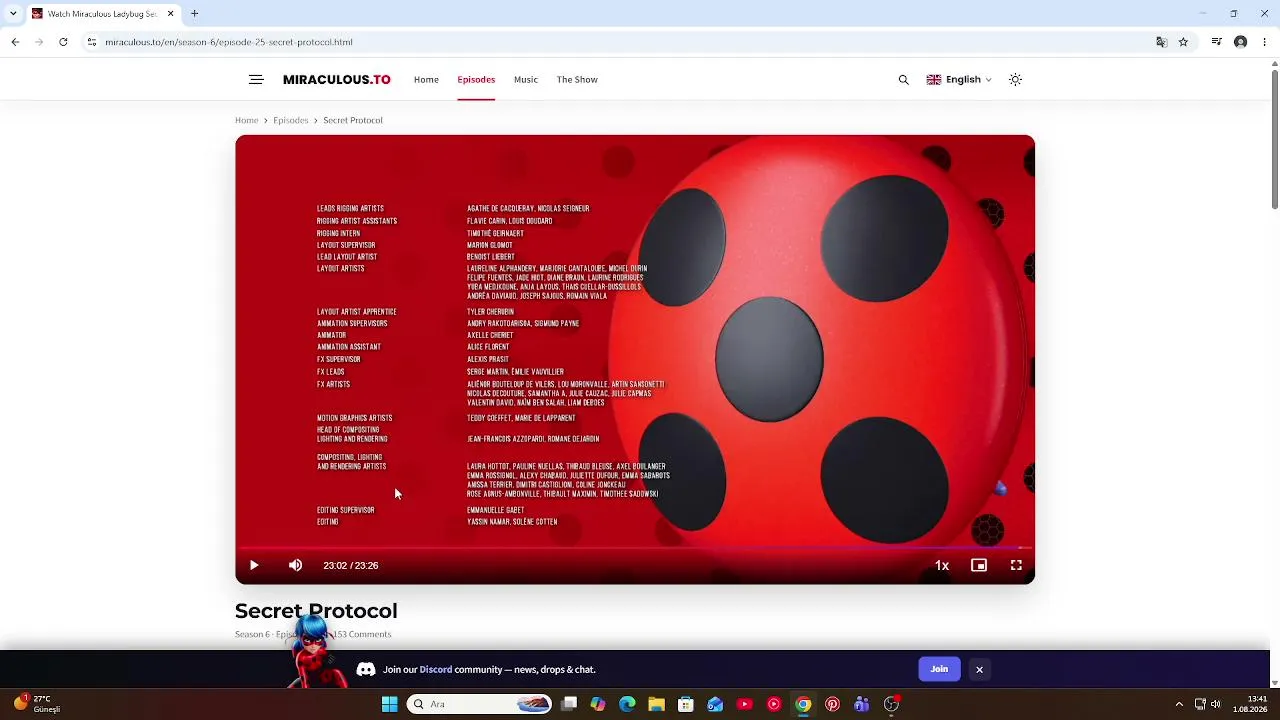
Task: Open the Chrome three-dot menu
Action: tap(1265, 42)
